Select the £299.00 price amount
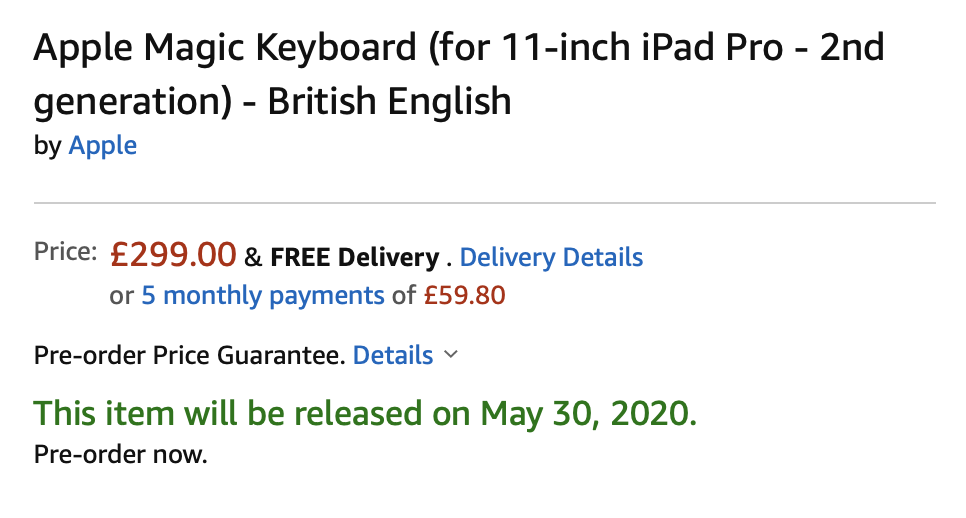Viewport: 966px width, 518px height. [173, 256]
